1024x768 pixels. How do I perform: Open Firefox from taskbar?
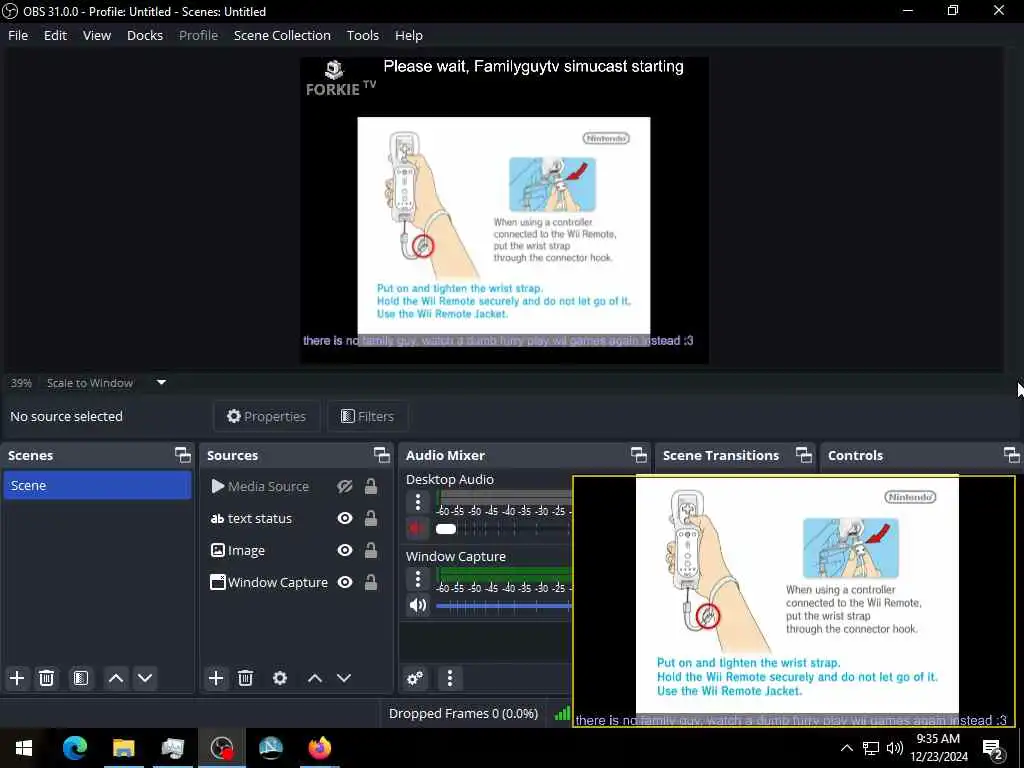[x=319, y=748]
